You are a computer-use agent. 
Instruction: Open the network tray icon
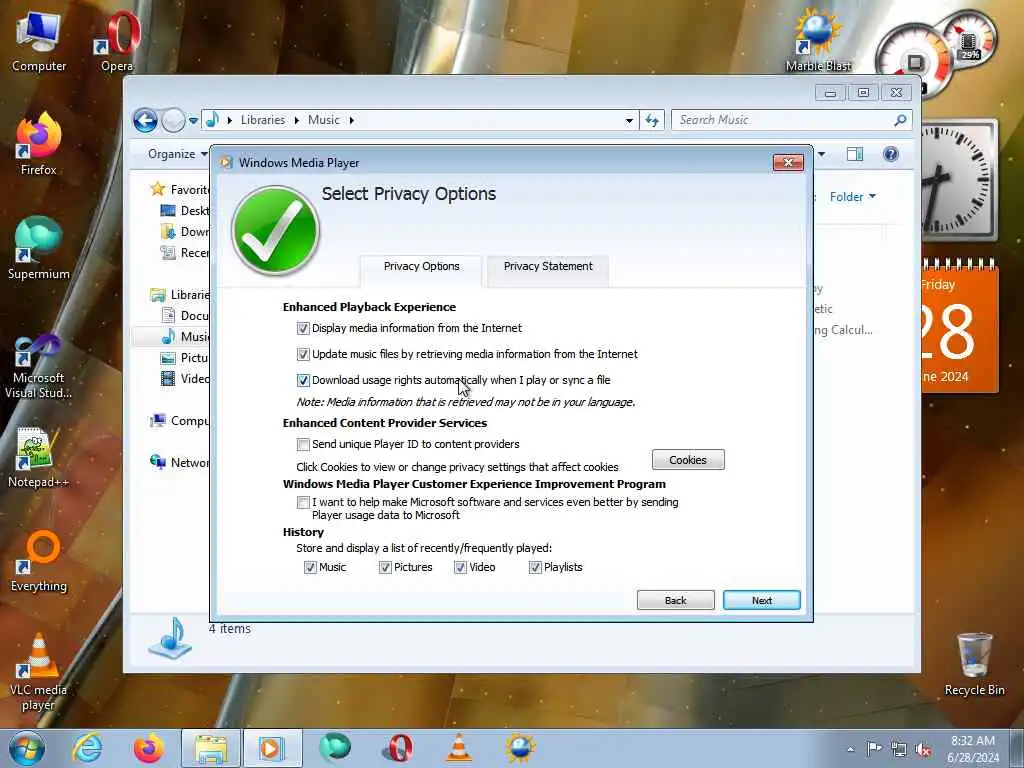click(899, 749)
